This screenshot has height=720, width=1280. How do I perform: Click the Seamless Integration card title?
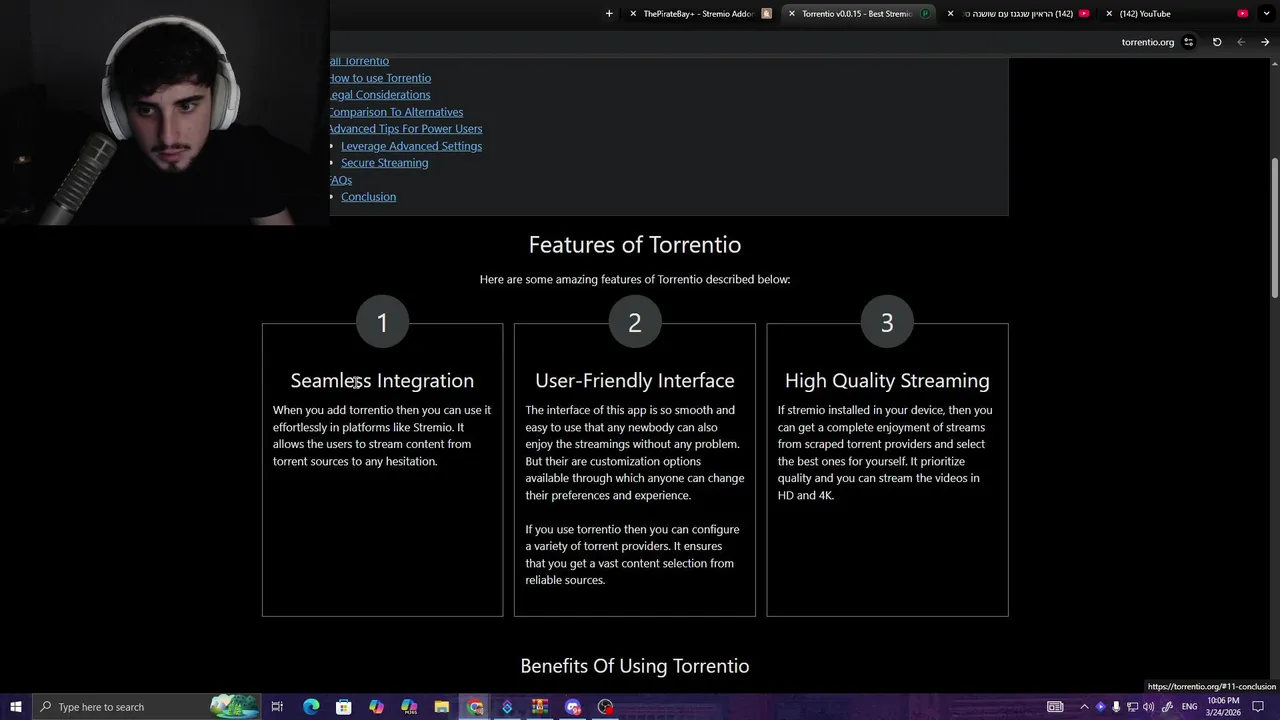click(x=382, y=381)
